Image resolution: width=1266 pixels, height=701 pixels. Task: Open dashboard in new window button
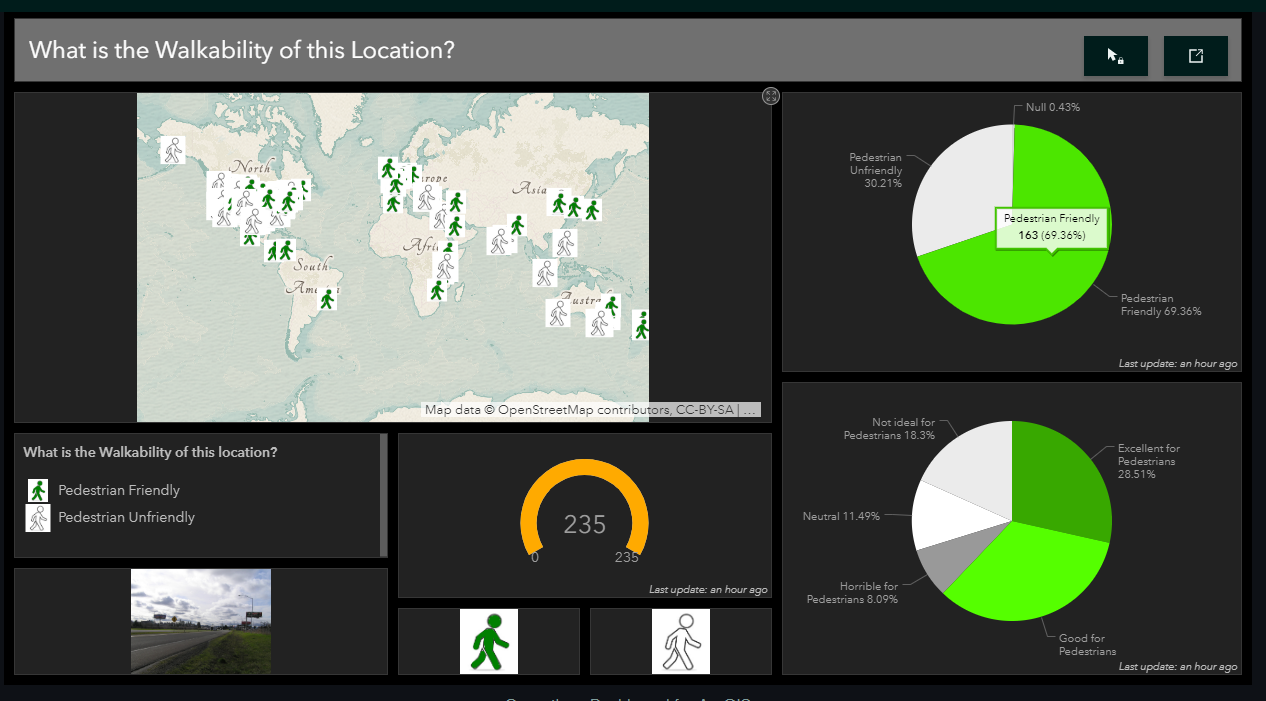1195,56
